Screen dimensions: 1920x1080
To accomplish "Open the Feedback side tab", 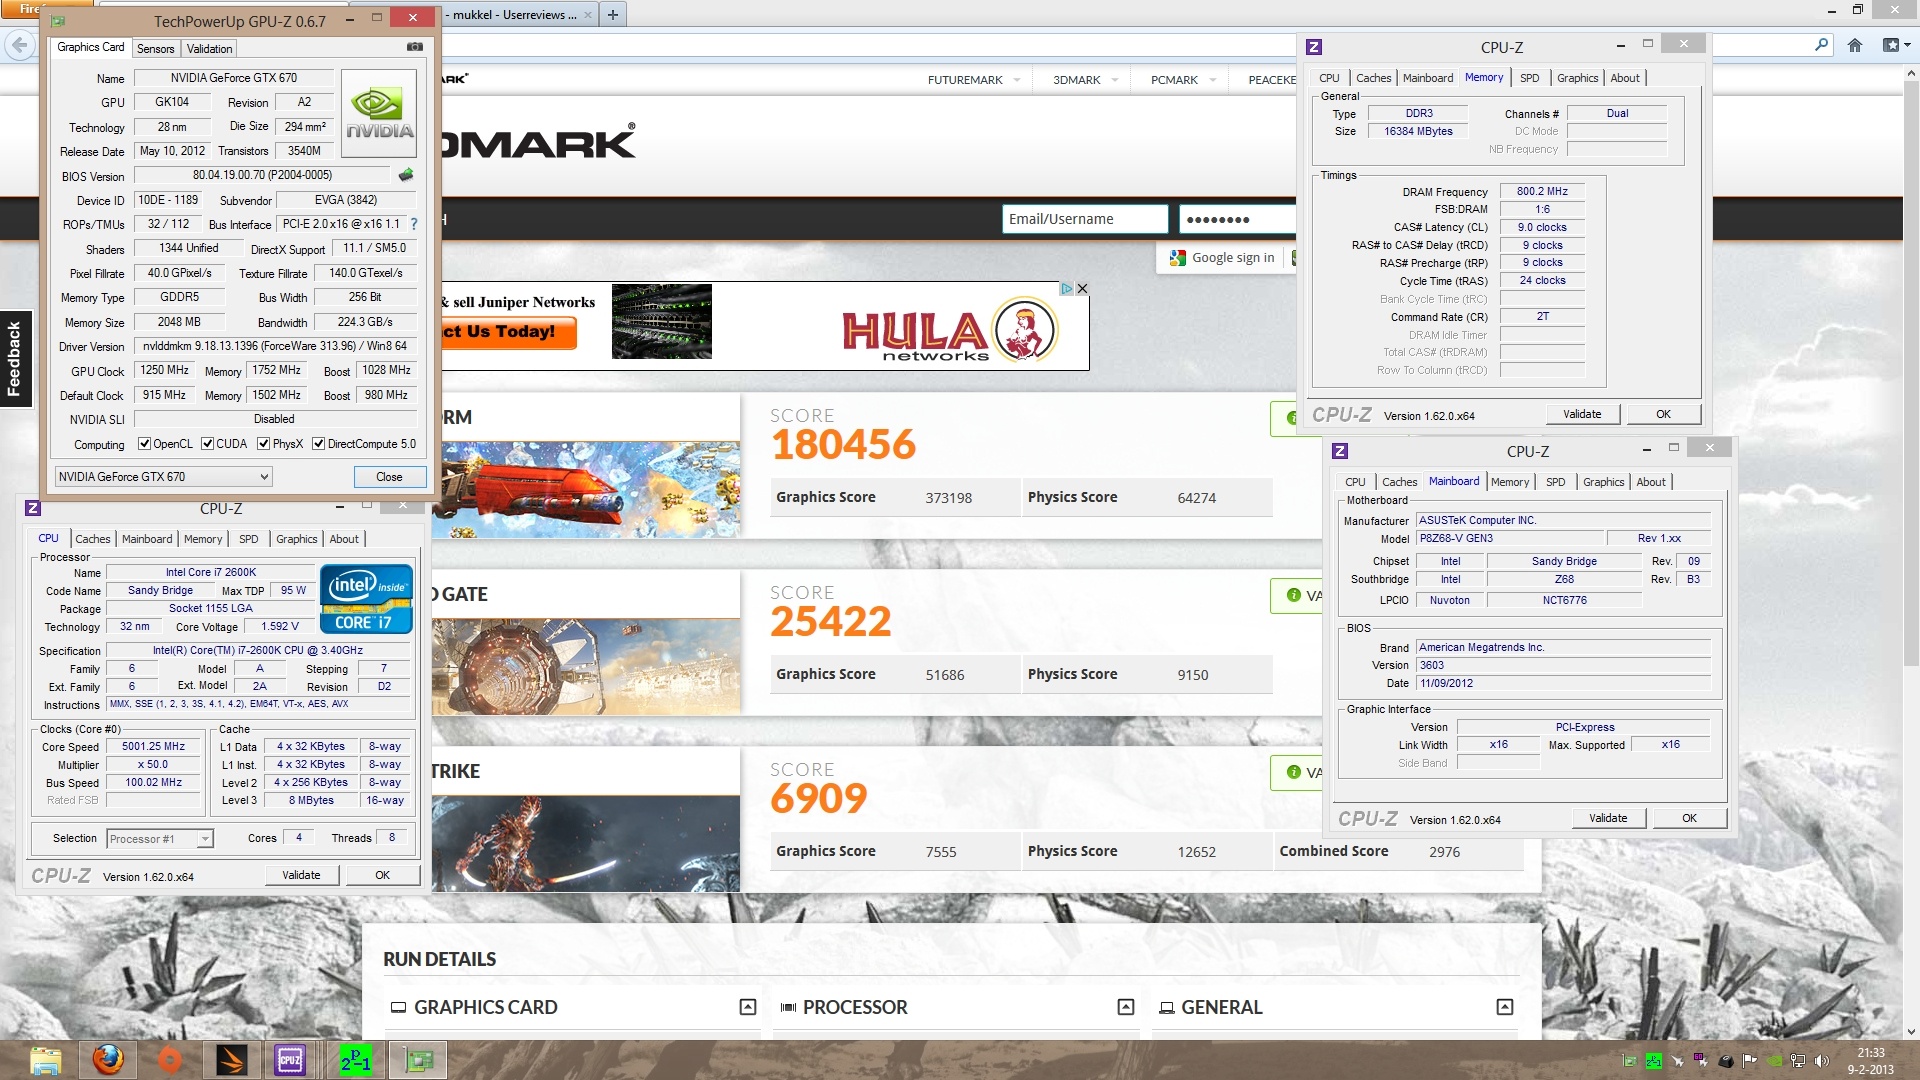I will coord(15,358).
